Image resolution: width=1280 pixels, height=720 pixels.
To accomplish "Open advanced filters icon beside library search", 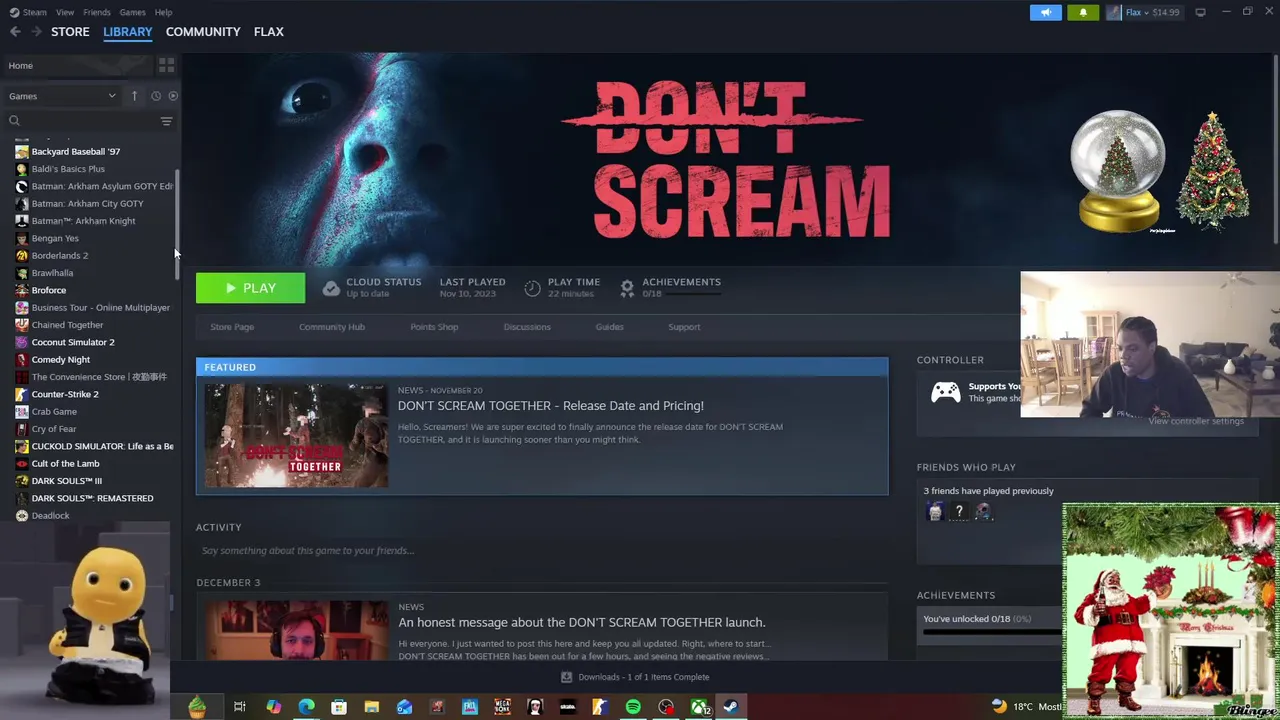I will click(x=166, y=121).
